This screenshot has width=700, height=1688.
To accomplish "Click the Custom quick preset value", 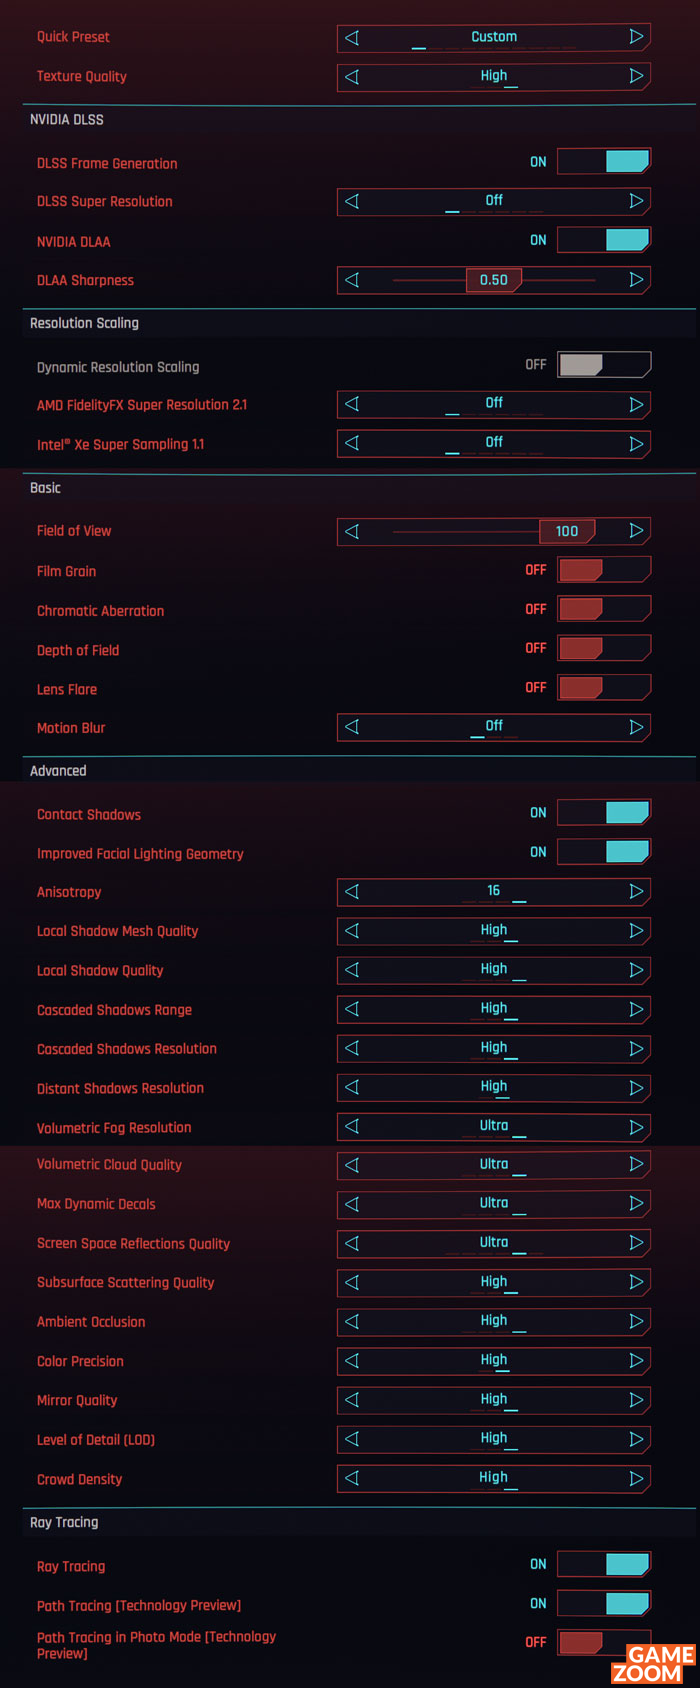I will click(494, 37).
